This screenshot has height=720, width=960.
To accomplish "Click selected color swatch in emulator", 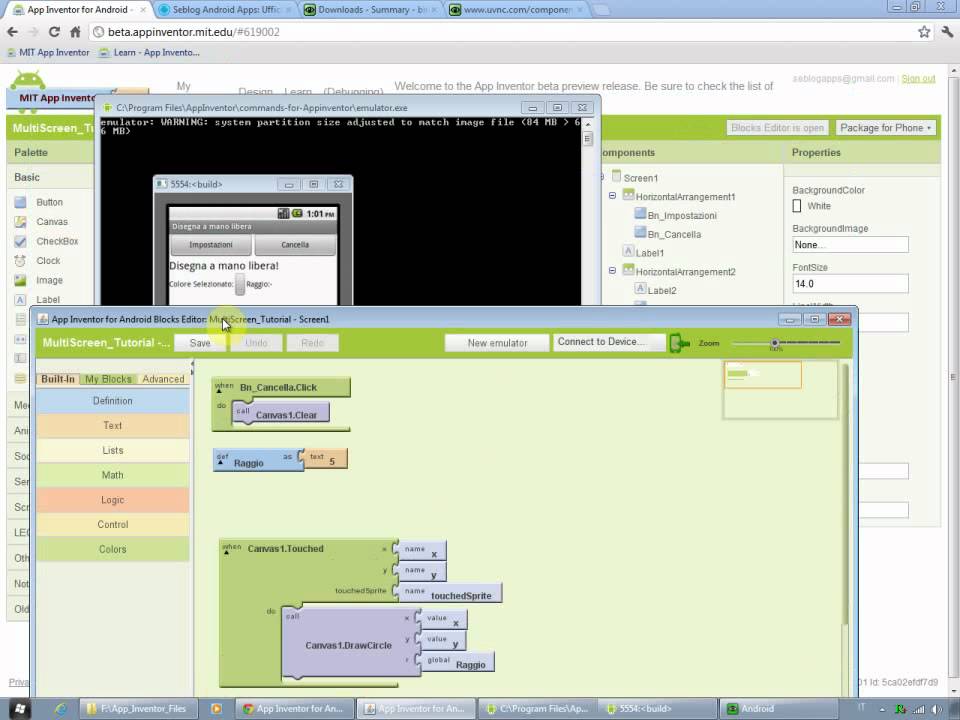I will pos(240,284).
